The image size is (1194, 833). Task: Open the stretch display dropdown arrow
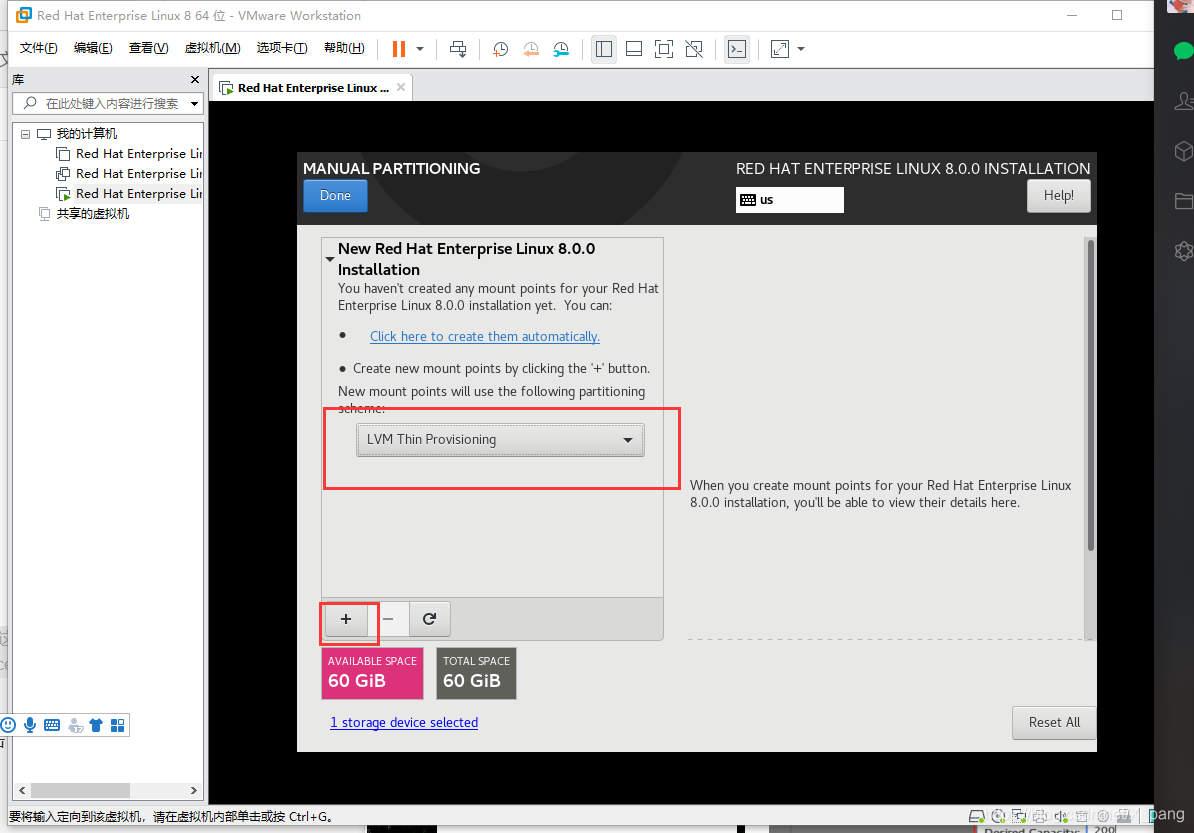801,49
